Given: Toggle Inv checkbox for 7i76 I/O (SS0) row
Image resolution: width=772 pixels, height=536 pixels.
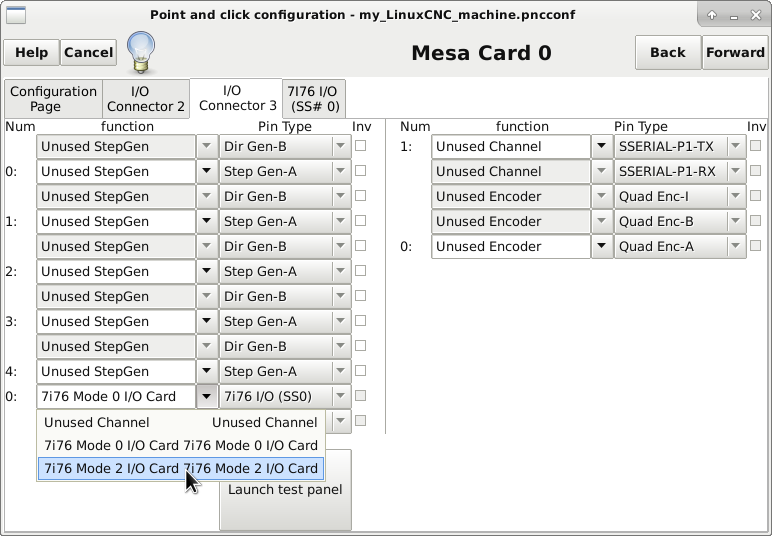Looking at the screenshot, I should 360,396.
